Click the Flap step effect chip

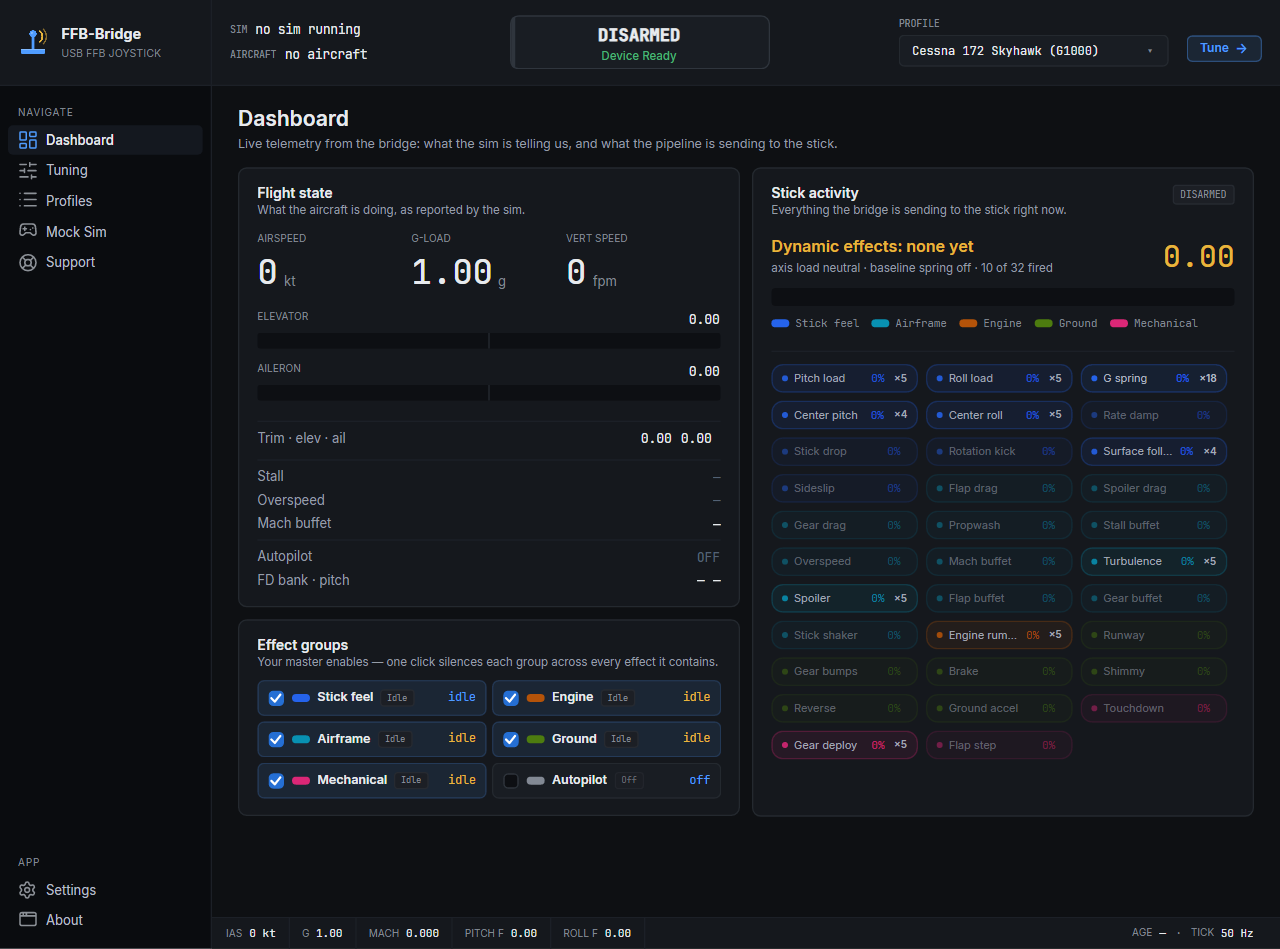click(x=999, y=745)
